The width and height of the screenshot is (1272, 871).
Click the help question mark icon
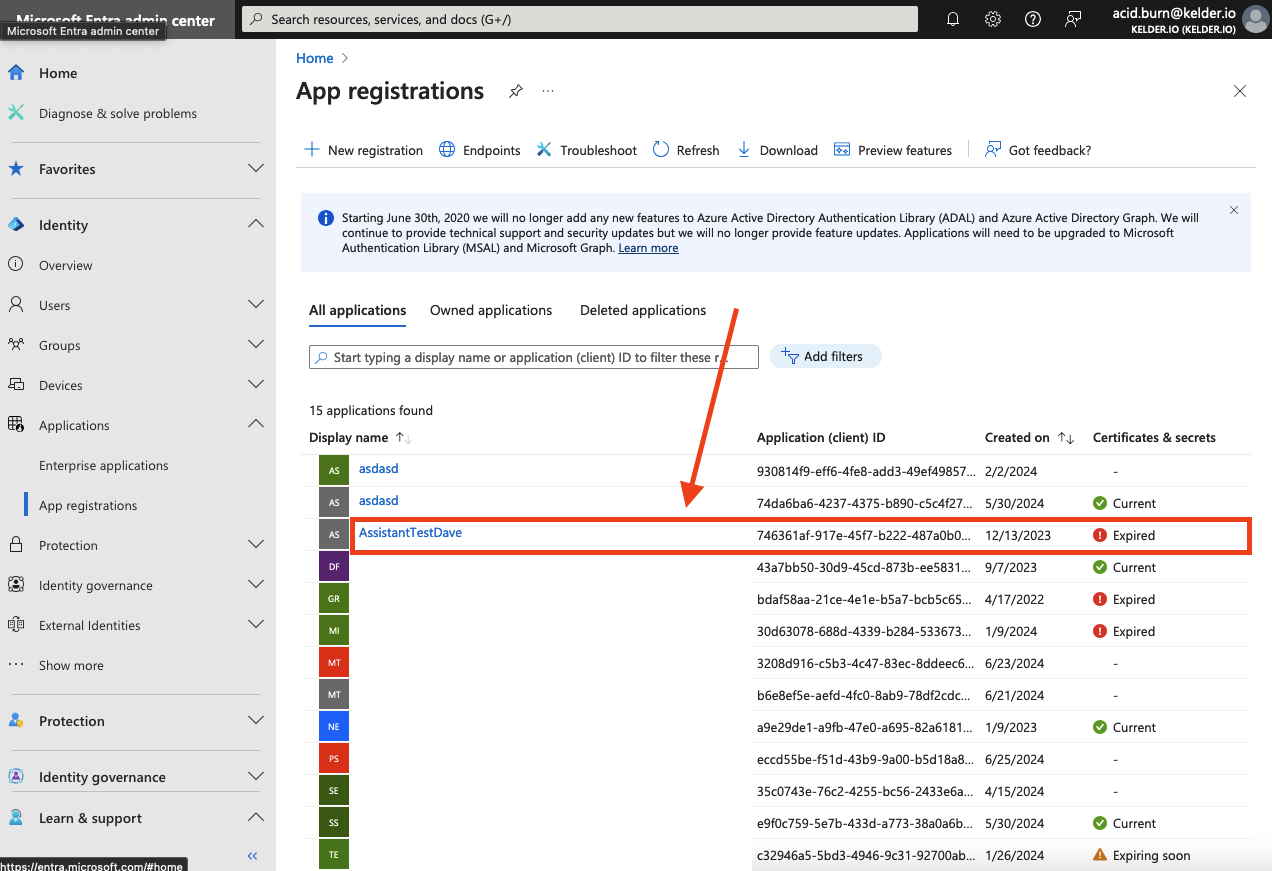1033,19
